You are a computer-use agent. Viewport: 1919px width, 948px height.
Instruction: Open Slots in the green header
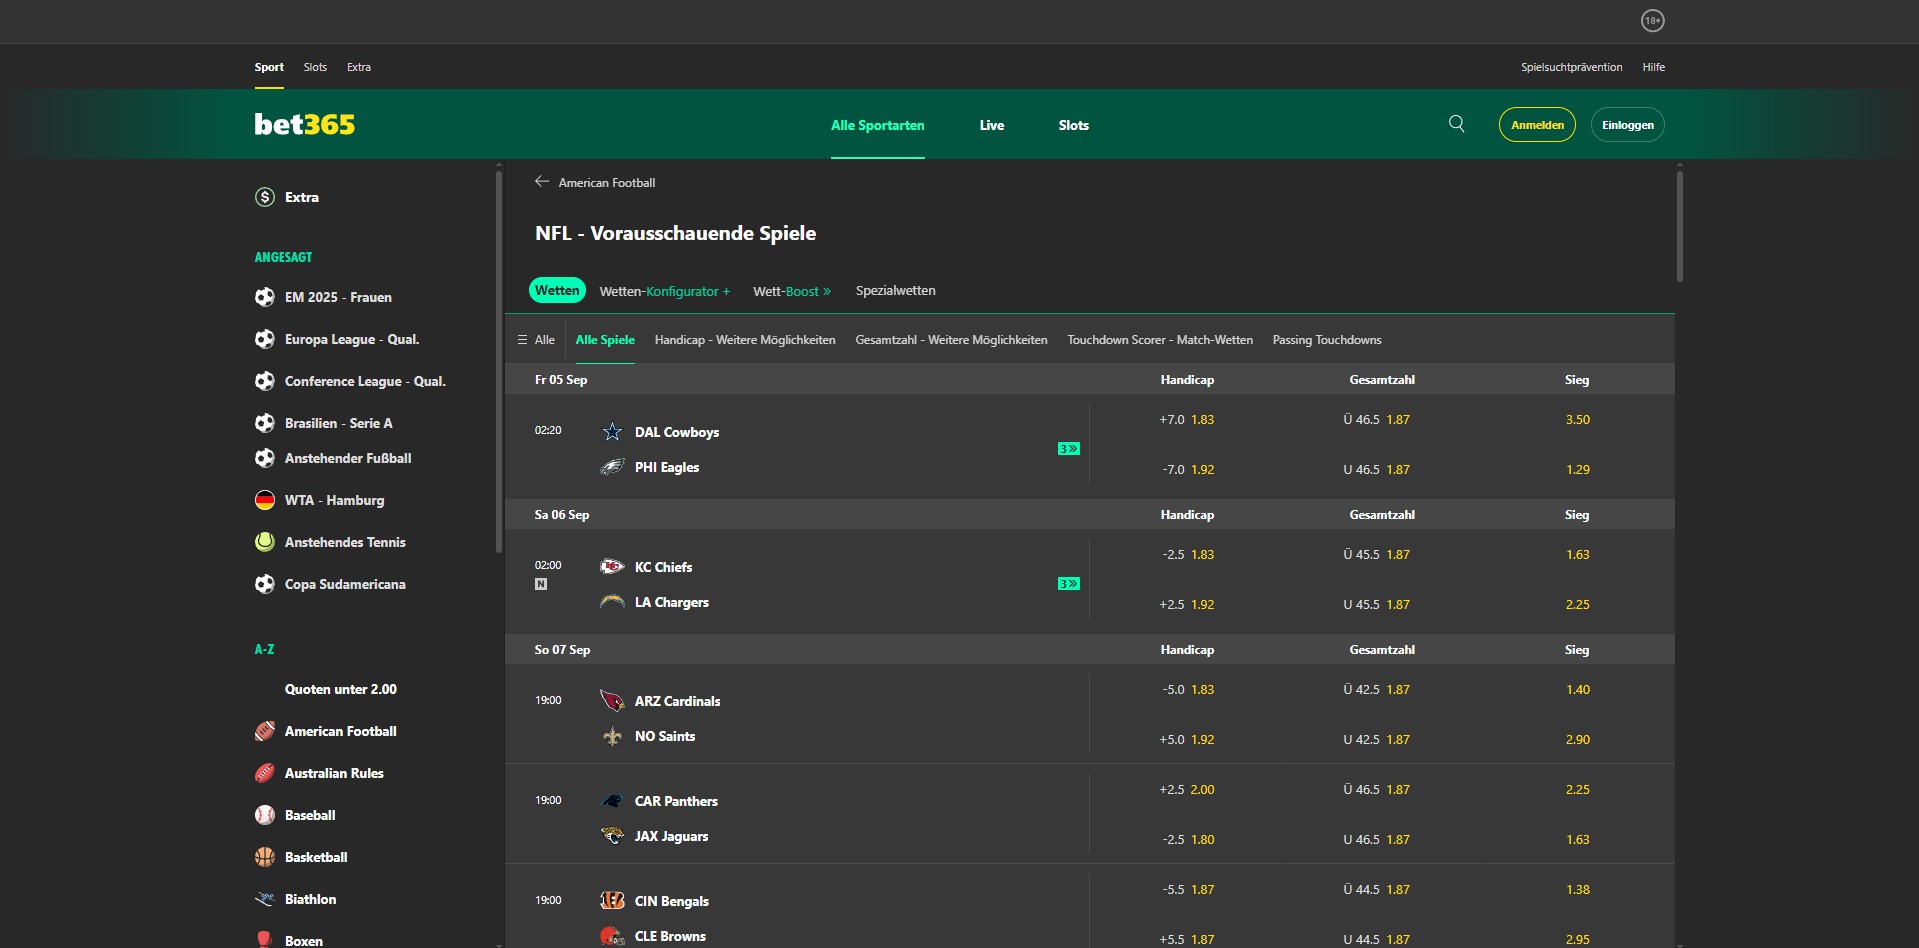click(x=1073, y=125)
